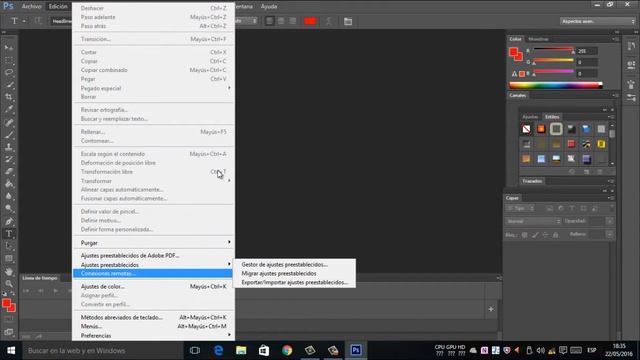The image size is (640, 360).
Task: Open Google Chrome from the taskbar
Action: [287, 350]
